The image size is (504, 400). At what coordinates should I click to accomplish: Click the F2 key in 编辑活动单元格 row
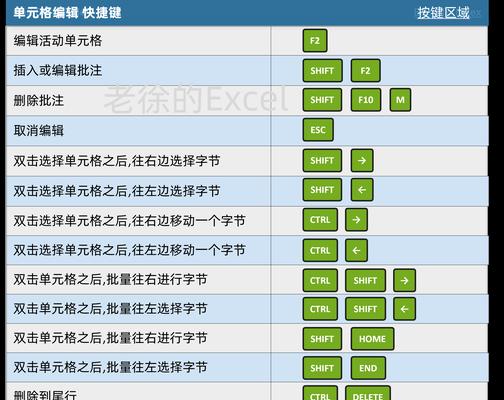pos(315,41)
